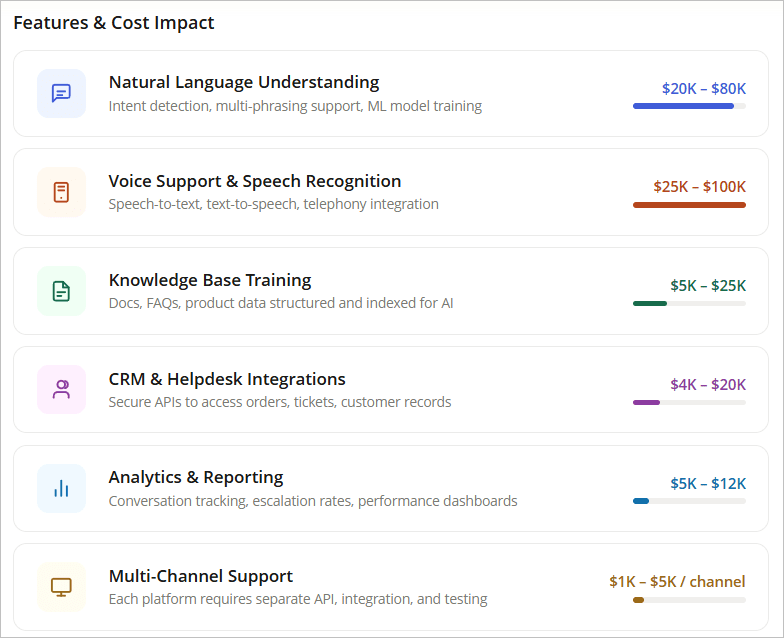Click the green $5K – $25K cost bar
This screenshot has height=638, width=784.
tap(690, 304)
